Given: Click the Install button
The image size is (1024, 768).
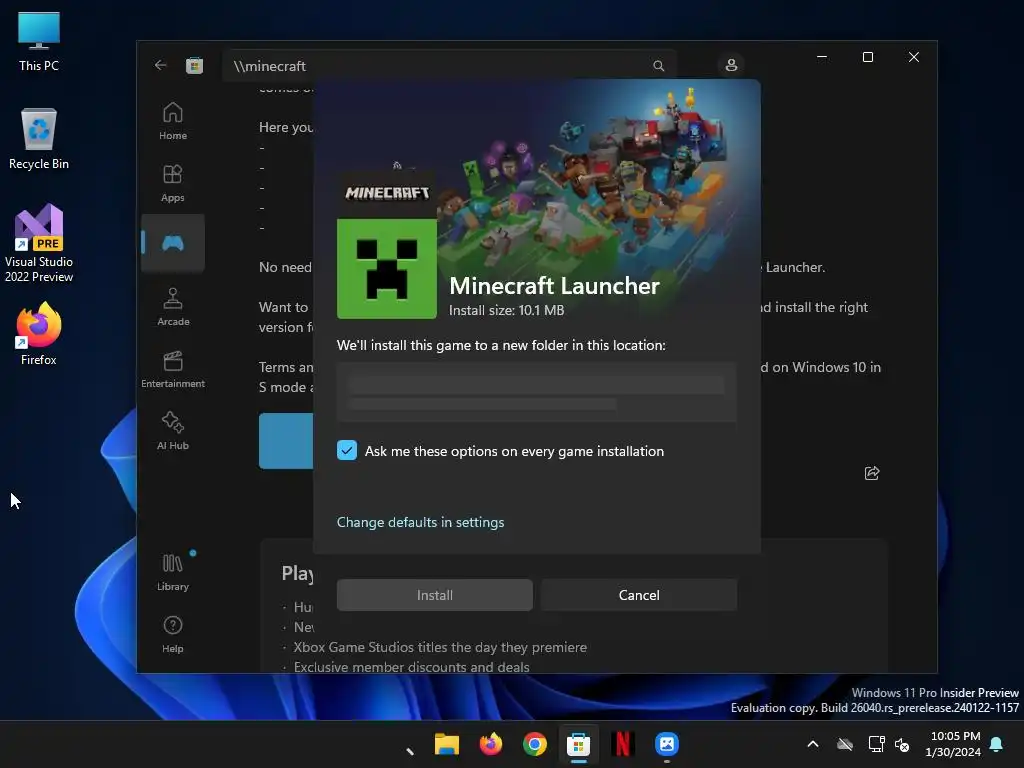Looking at the screenshot, I should [x=435, y=595].
